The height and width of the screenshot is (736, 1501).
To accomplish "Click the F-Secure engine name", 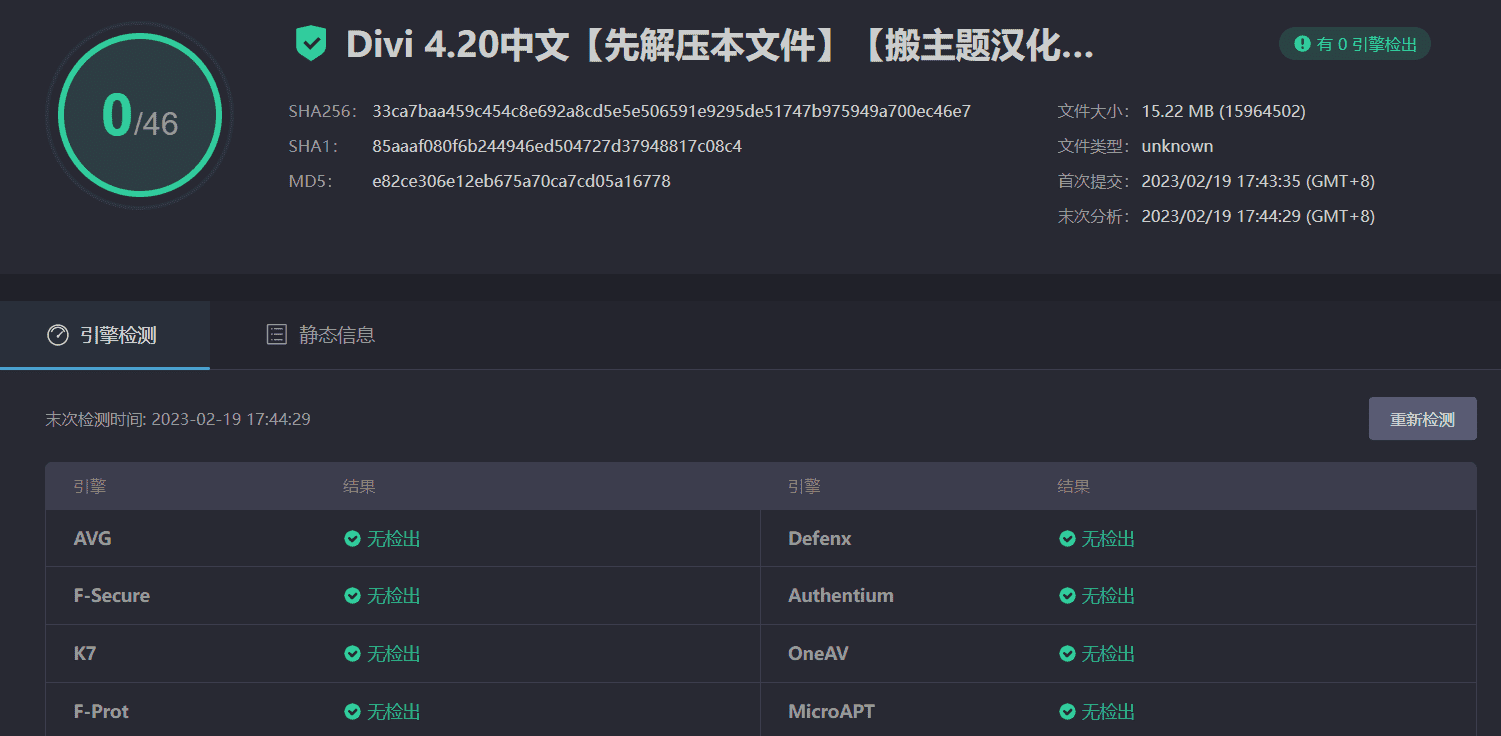I will pyautogui.click(x=112, y=596).
